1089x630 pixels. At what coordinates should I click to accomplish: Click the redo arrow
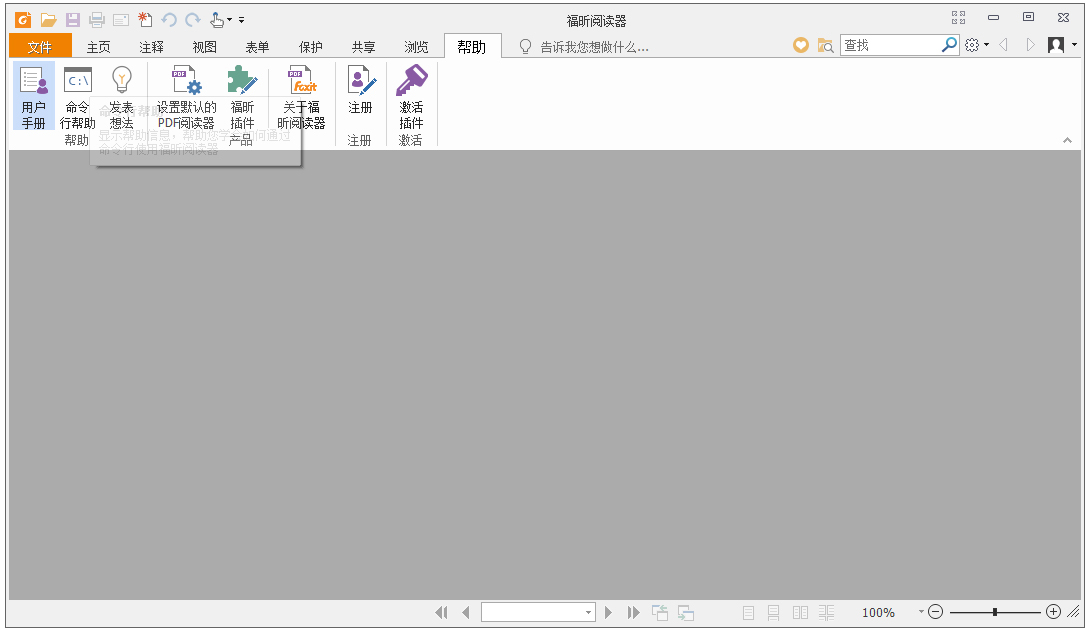click(193, 20)
